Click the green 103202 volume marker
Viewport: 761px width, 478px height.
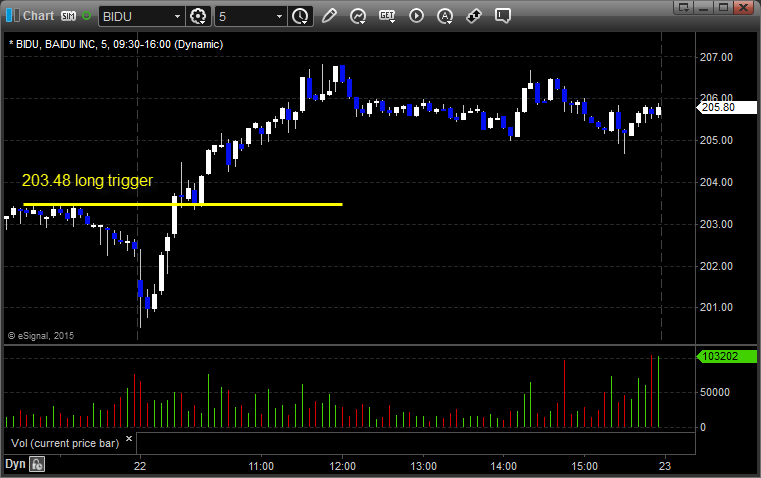click(x=727, y=356)
